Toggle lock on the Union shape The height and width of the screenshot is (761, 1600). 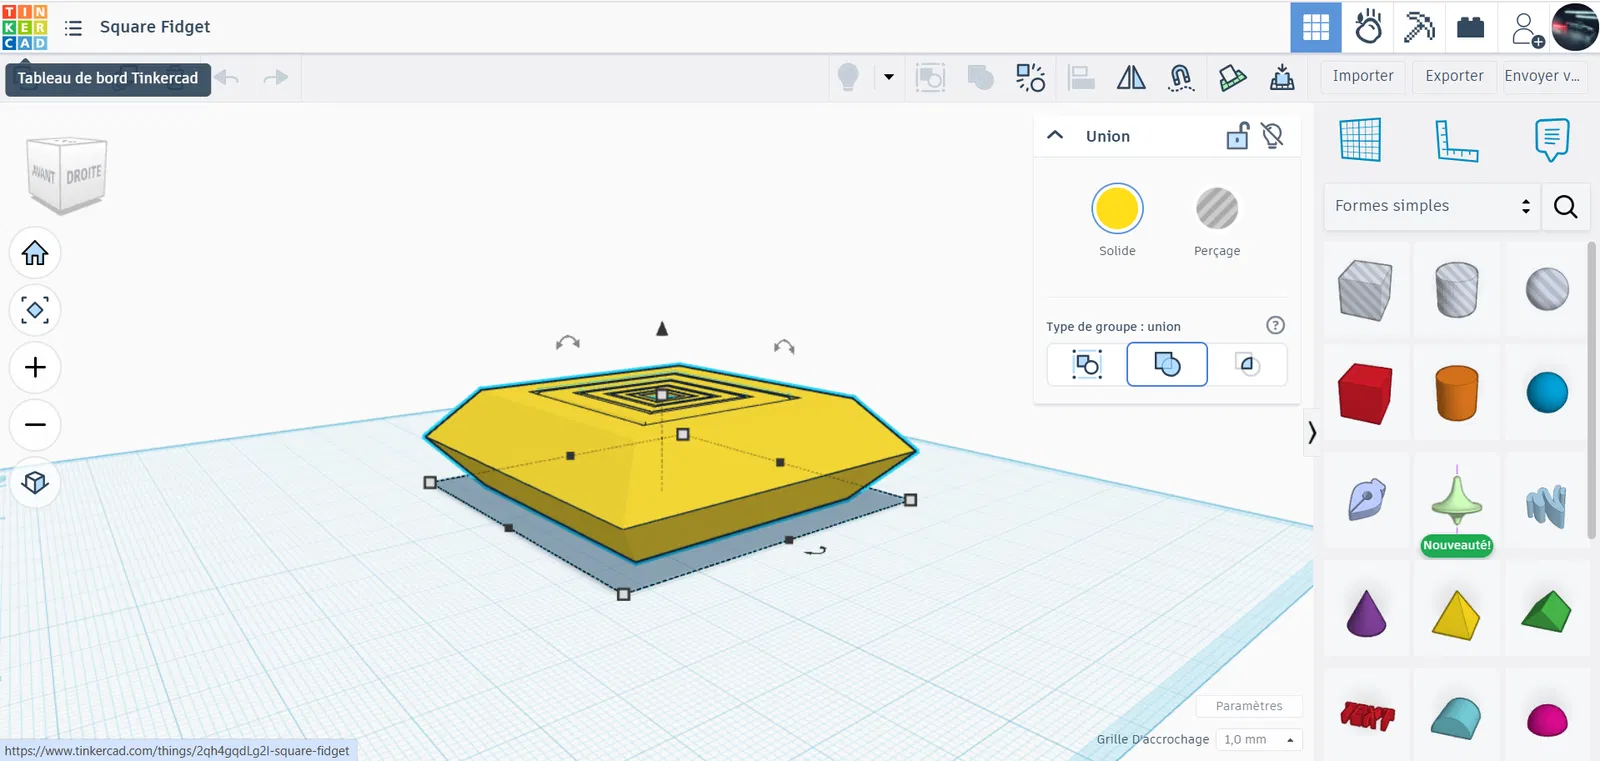point(1238,135)
